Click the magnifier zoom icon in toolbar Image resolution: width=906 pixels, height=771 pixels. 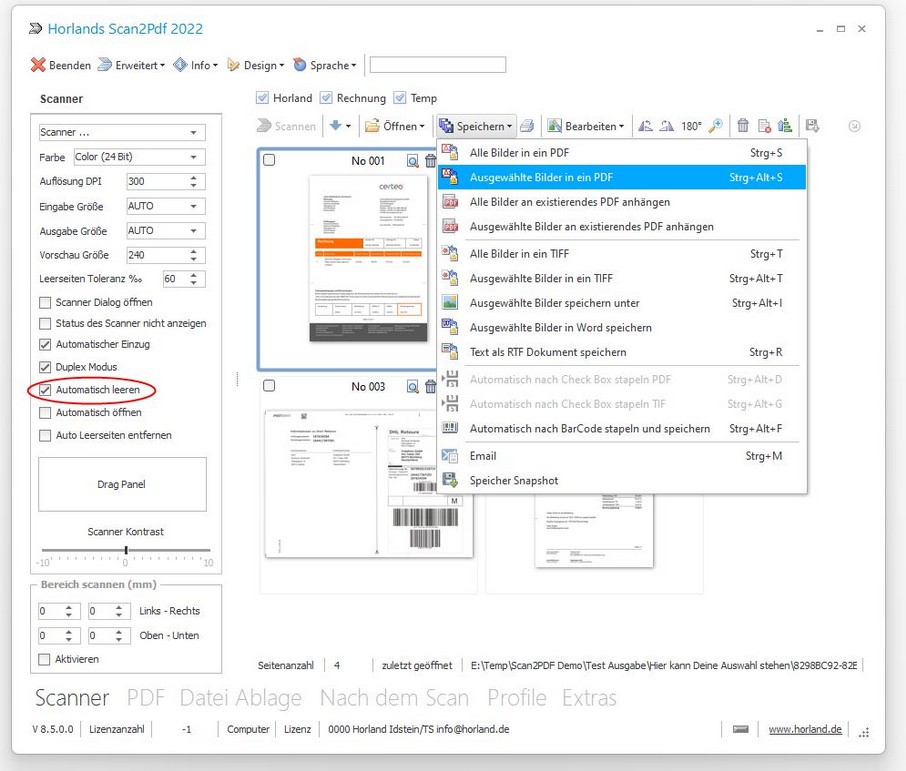[715, 125]
